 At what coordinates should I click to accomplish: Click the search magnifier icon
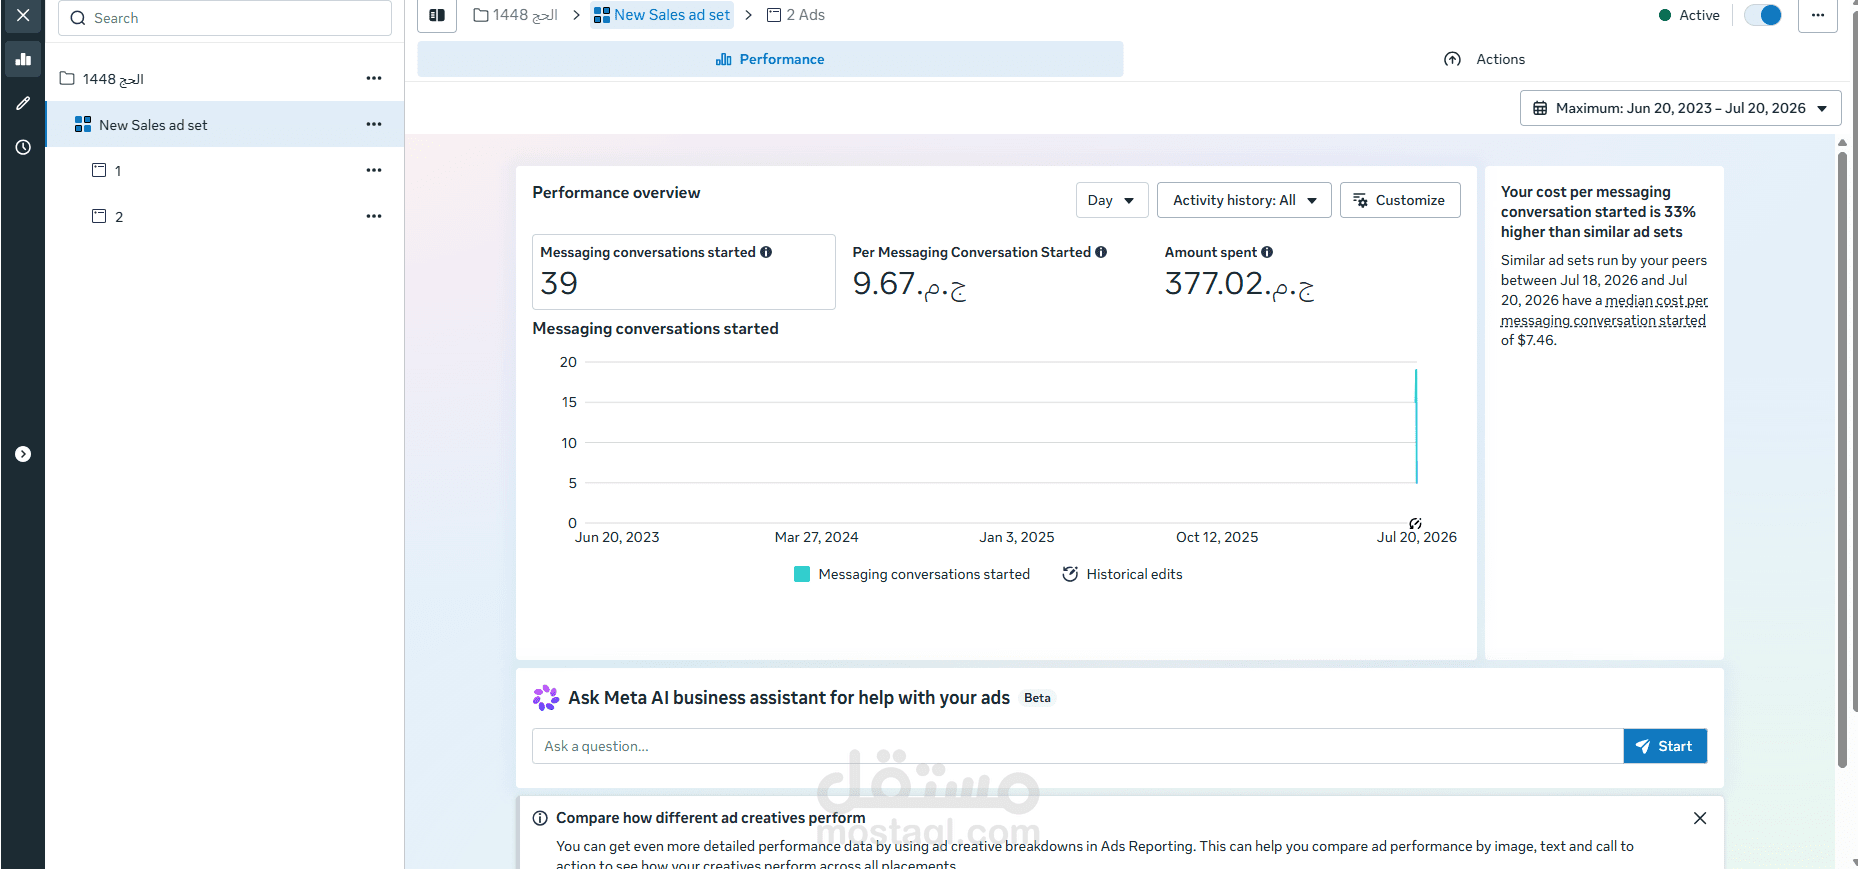pyautogui.click(x=78, y=18)
